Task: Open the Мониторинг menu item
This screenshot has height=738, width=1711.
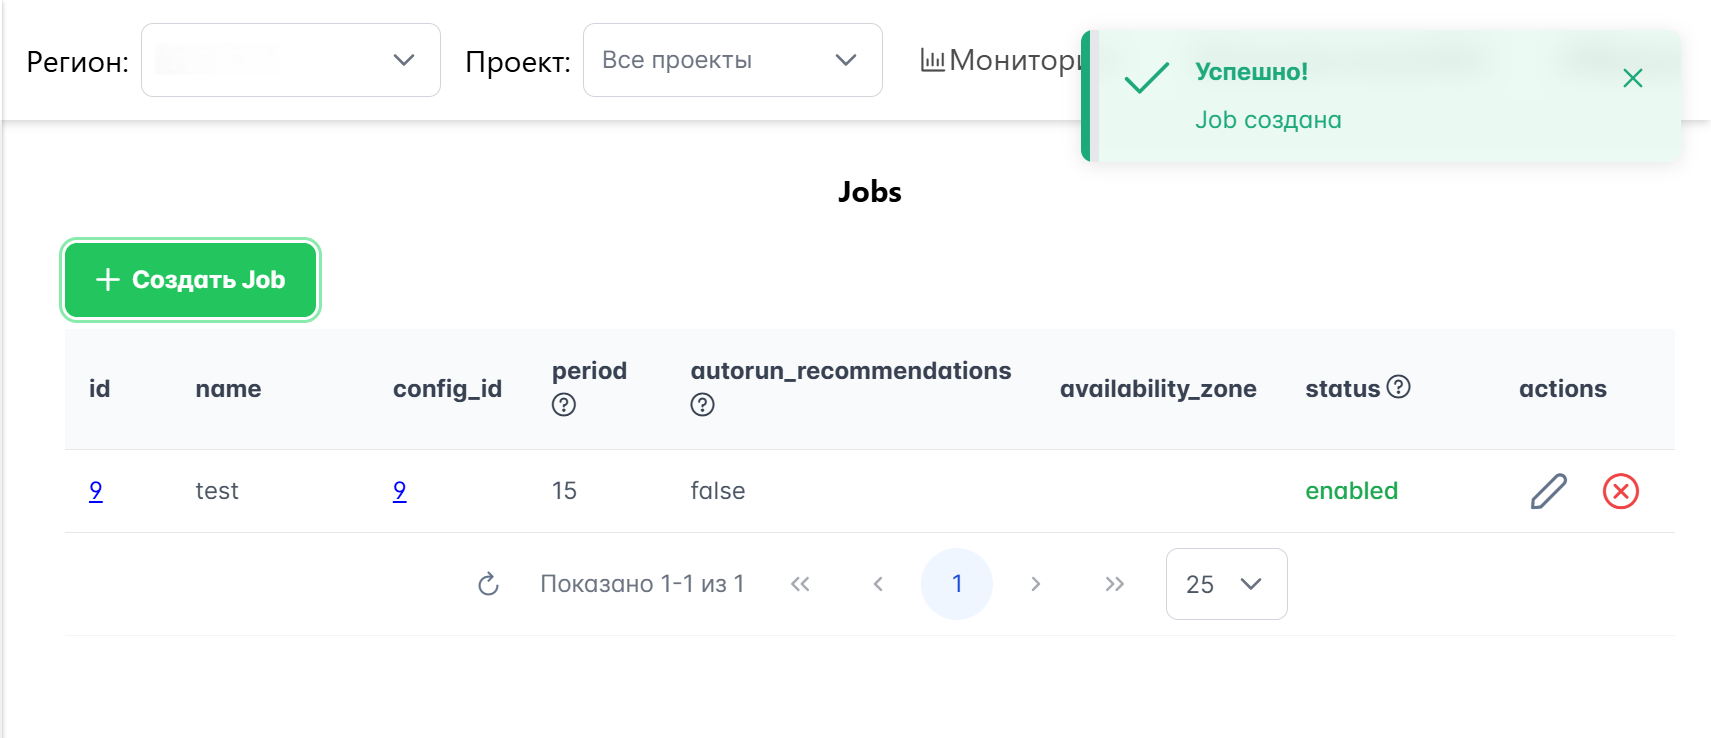Action: click(1000, 60)
